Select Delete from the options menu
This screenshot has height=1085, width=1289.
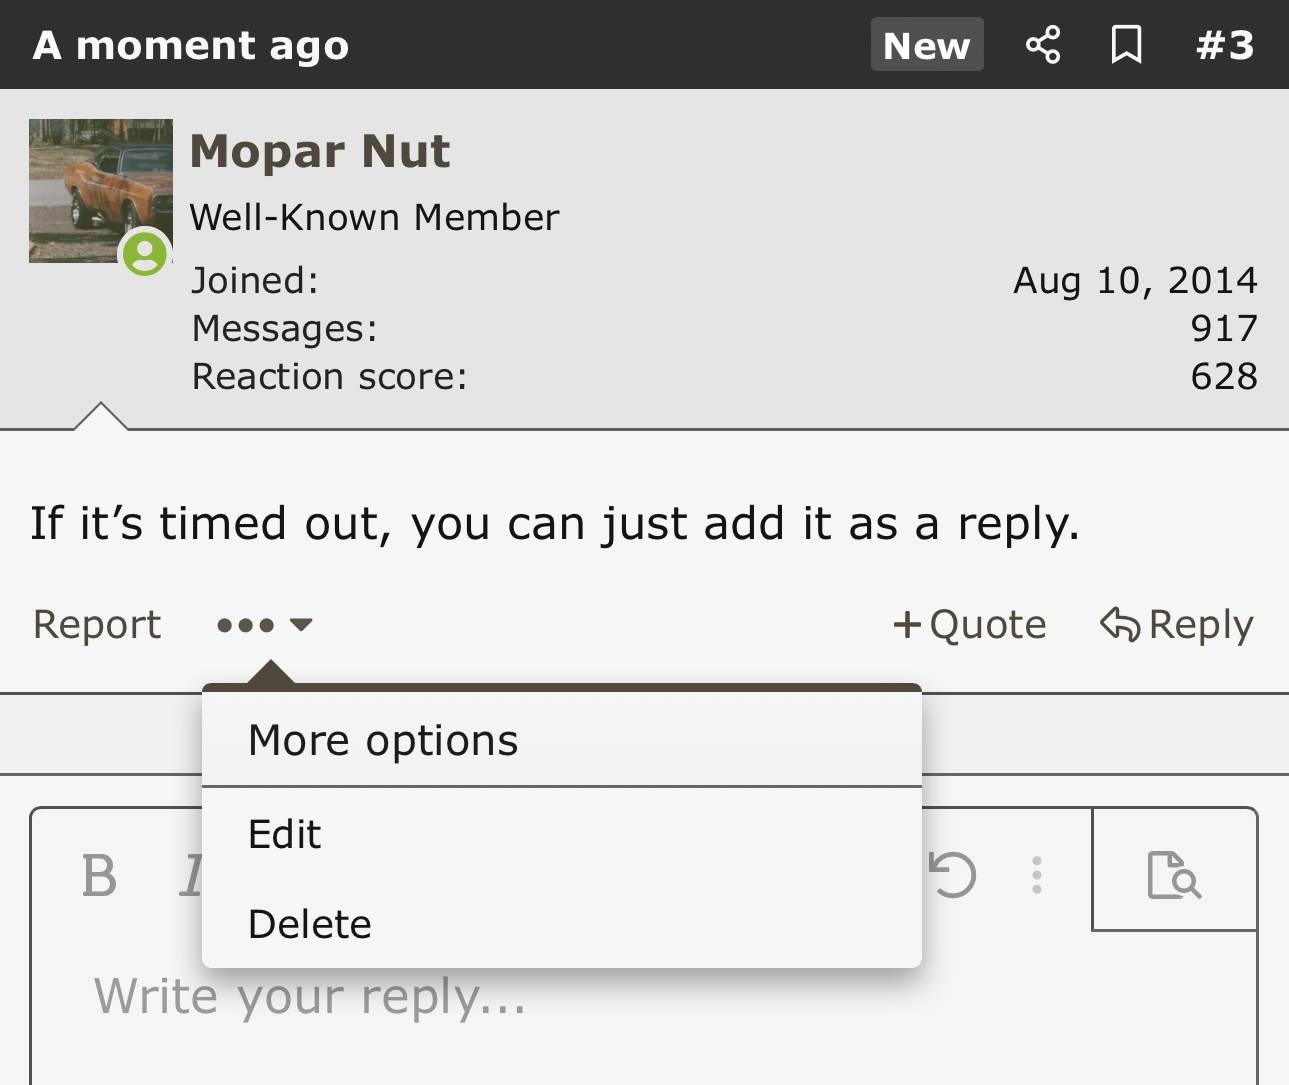(309, 924)
